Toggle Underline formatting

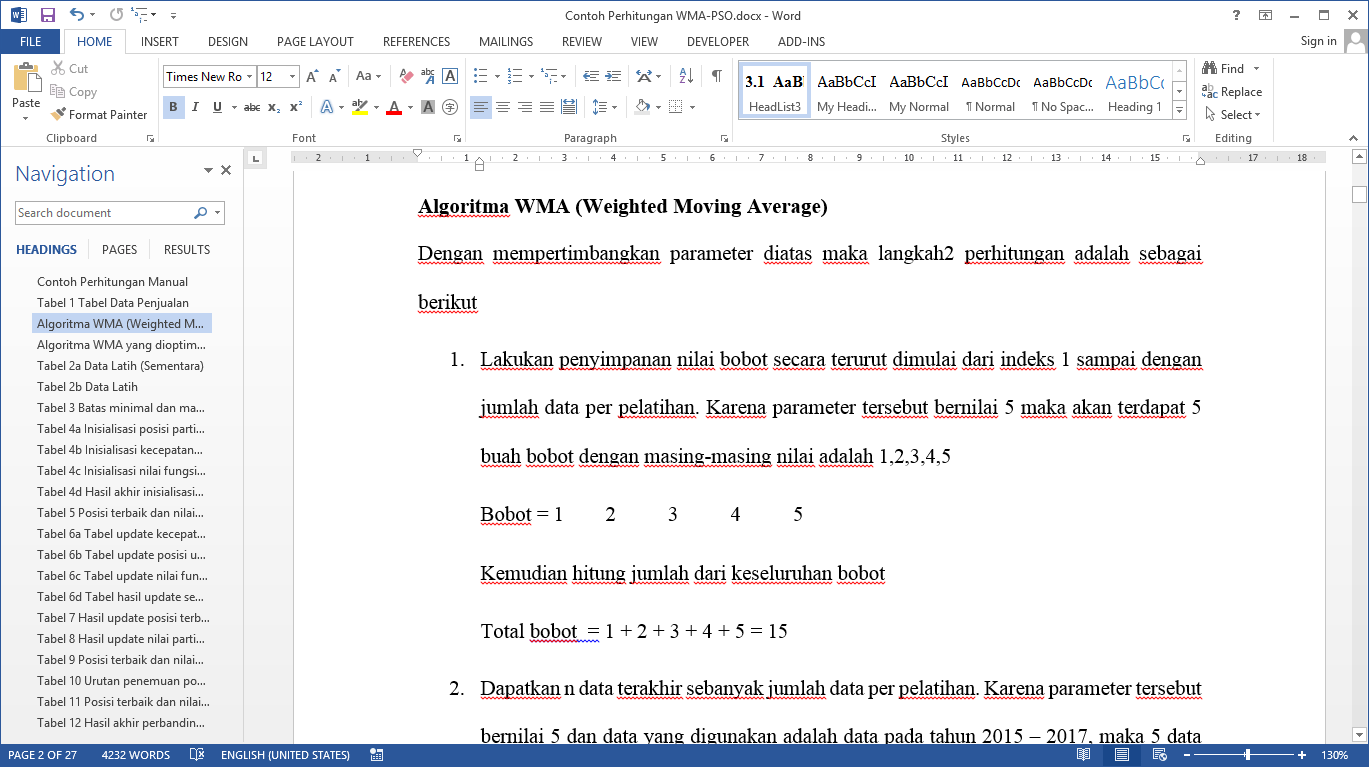coord(218,107)
